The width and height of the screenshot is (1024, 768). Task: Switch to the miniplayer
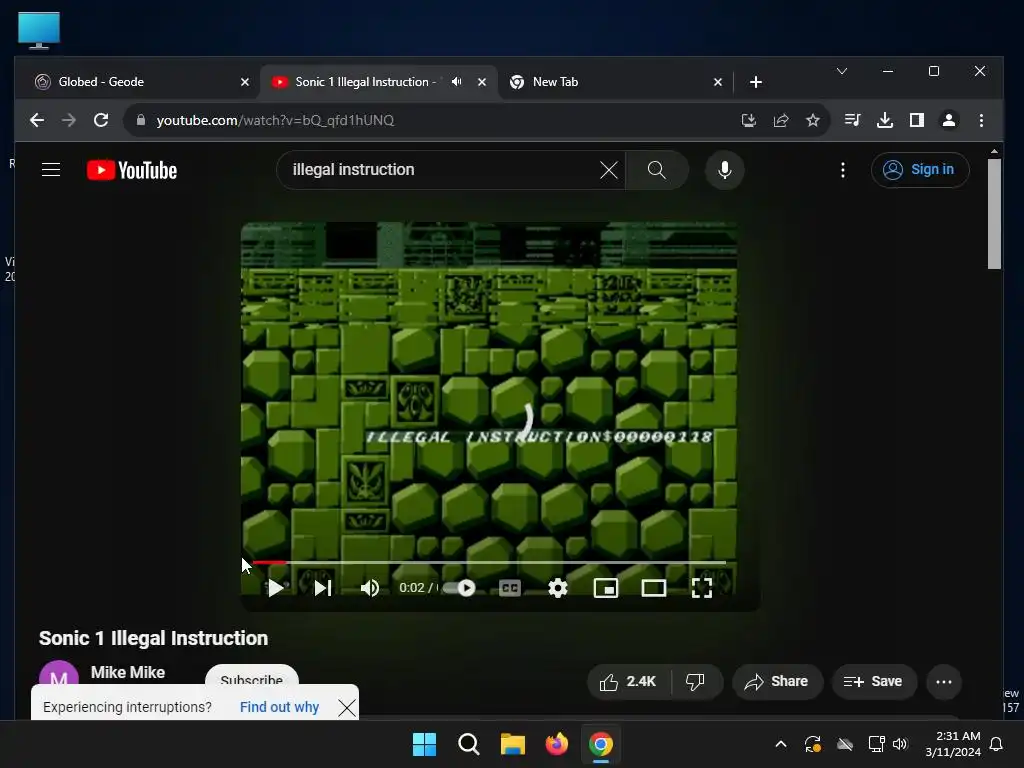[x=605, y=588]
